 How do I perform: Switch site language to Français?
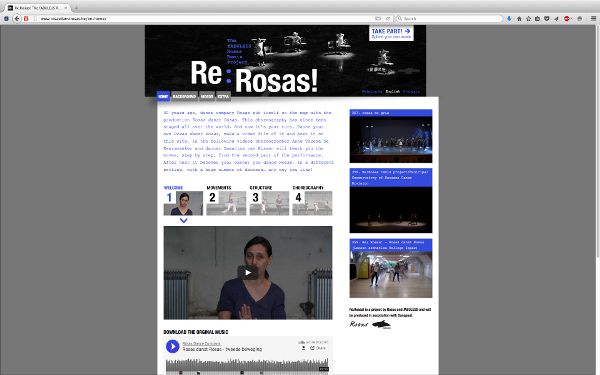click(411, 92)
